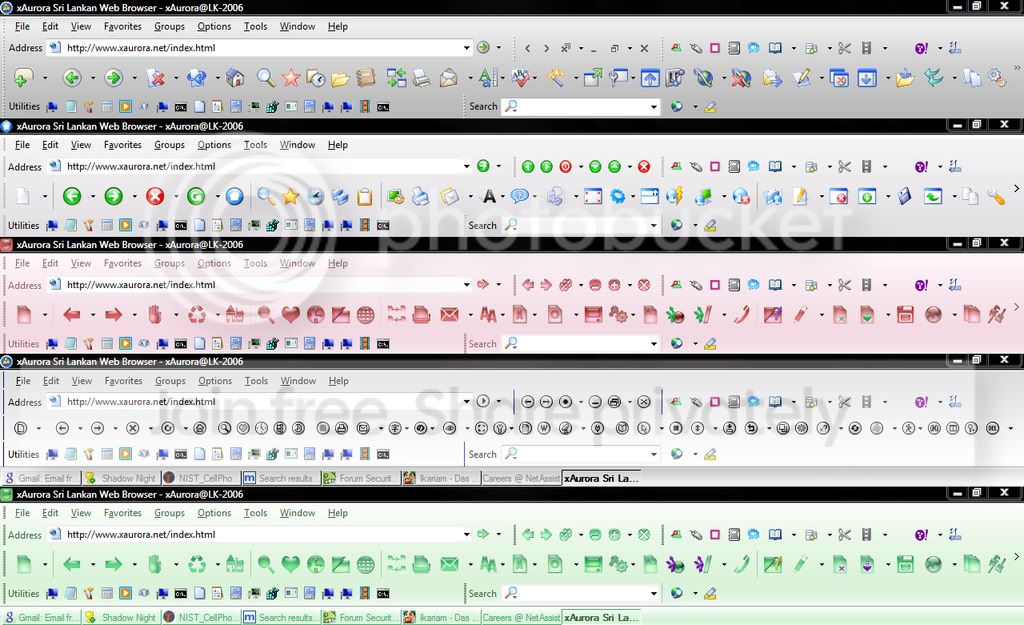Click round green Refresh button in second window
Image resolution: width=1024 pixels, height=625 pixels.
[196, 196]
